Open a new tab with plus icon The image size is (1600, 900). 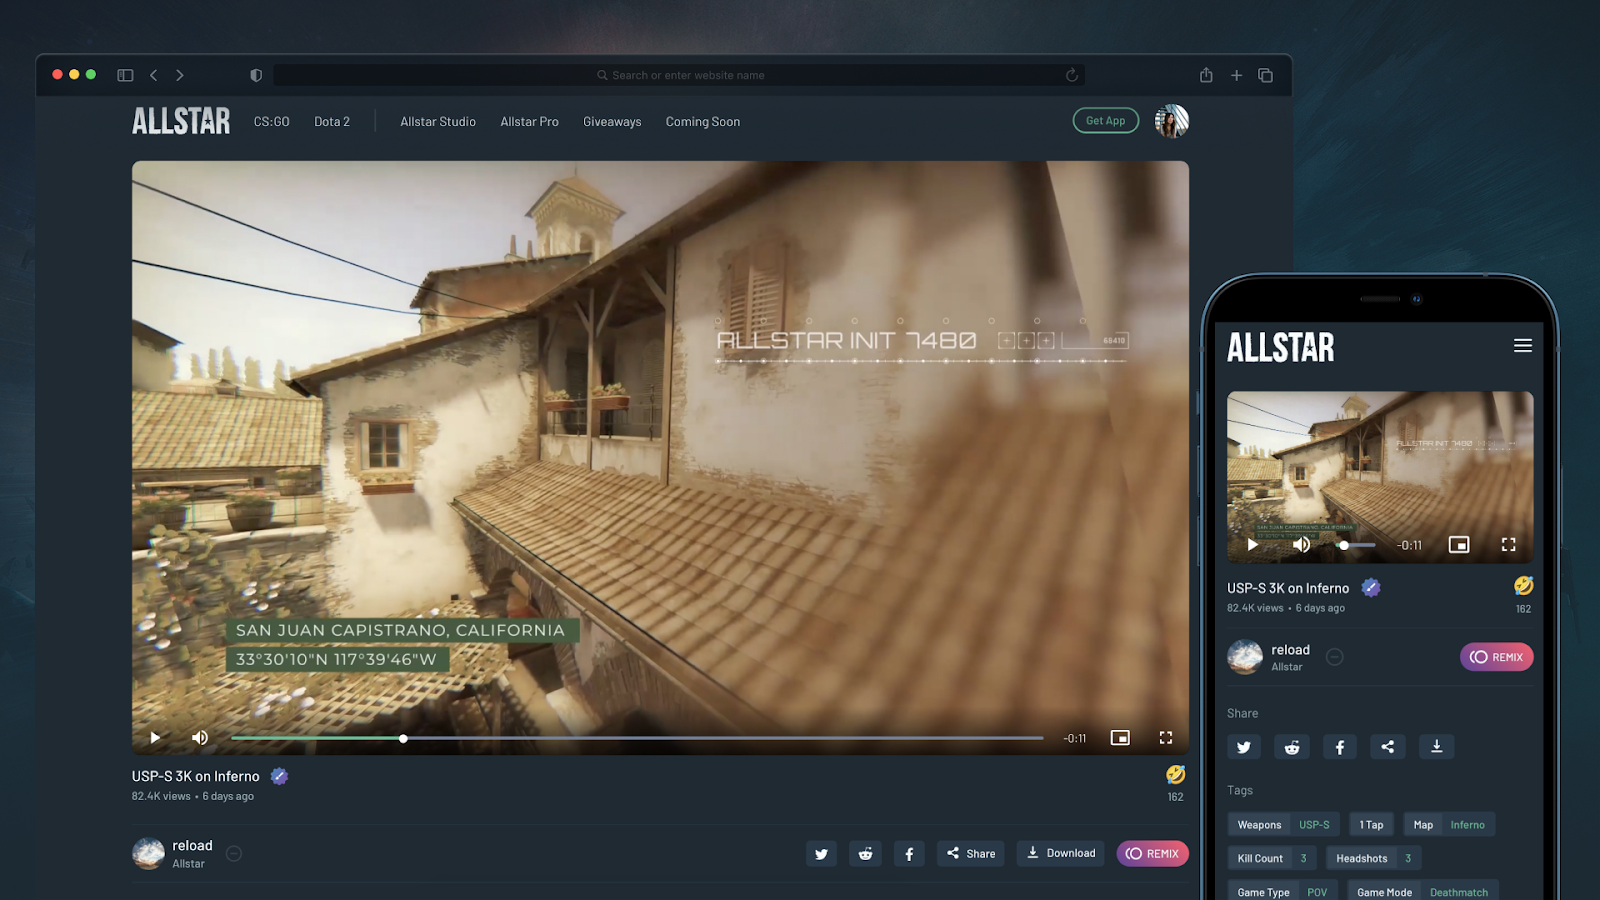click(1236, 75)
